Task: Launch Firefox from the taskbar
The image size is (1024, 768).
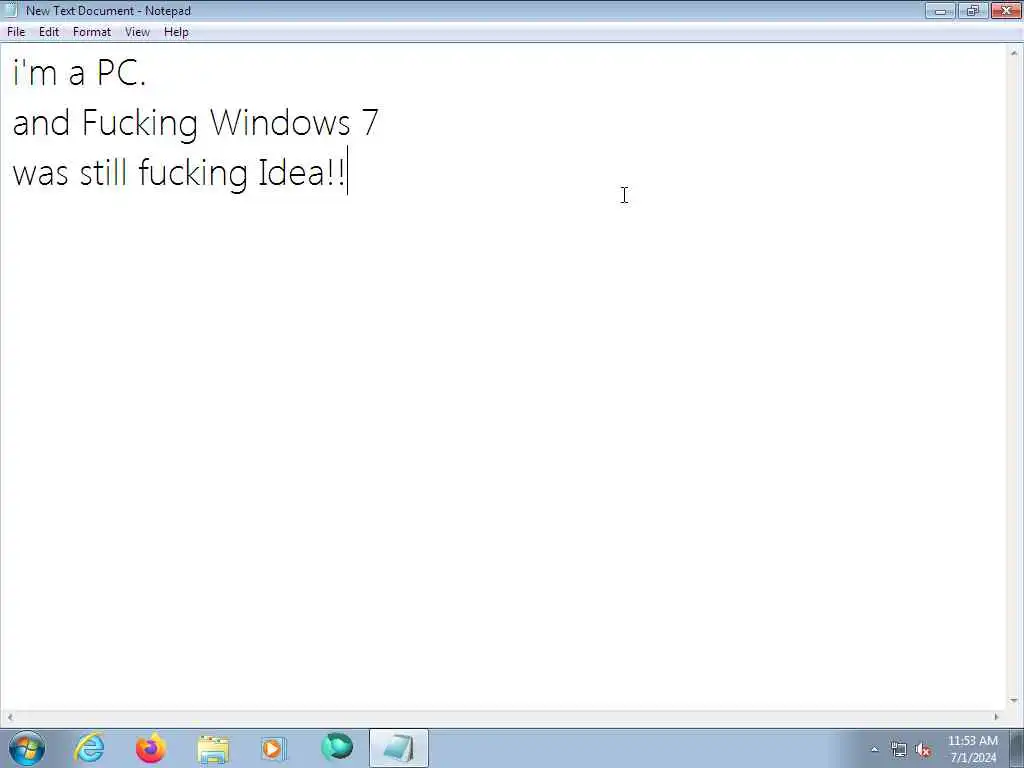Action: (x=151, y=748)
